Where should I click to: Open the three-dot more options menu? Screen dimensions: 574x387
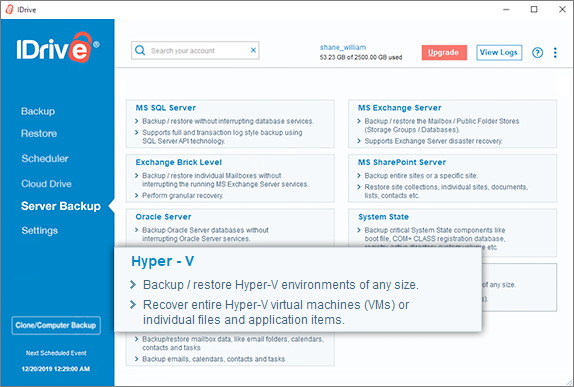[555, 53]
